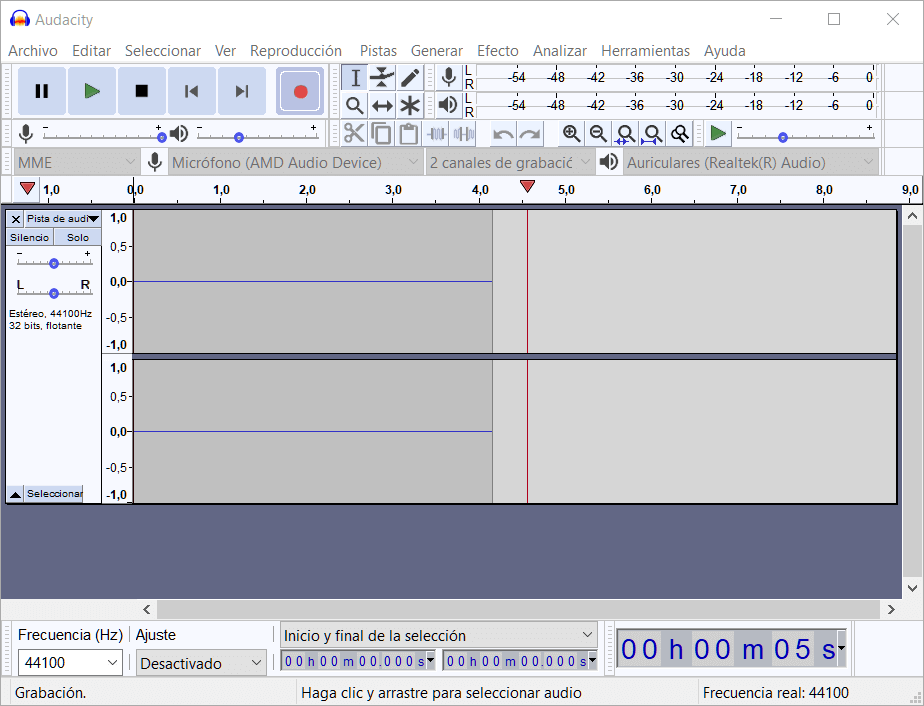This screenshot has height=706, width=924.
Task: Select the Selection (I-beam) tool
Action: point(355,77)
